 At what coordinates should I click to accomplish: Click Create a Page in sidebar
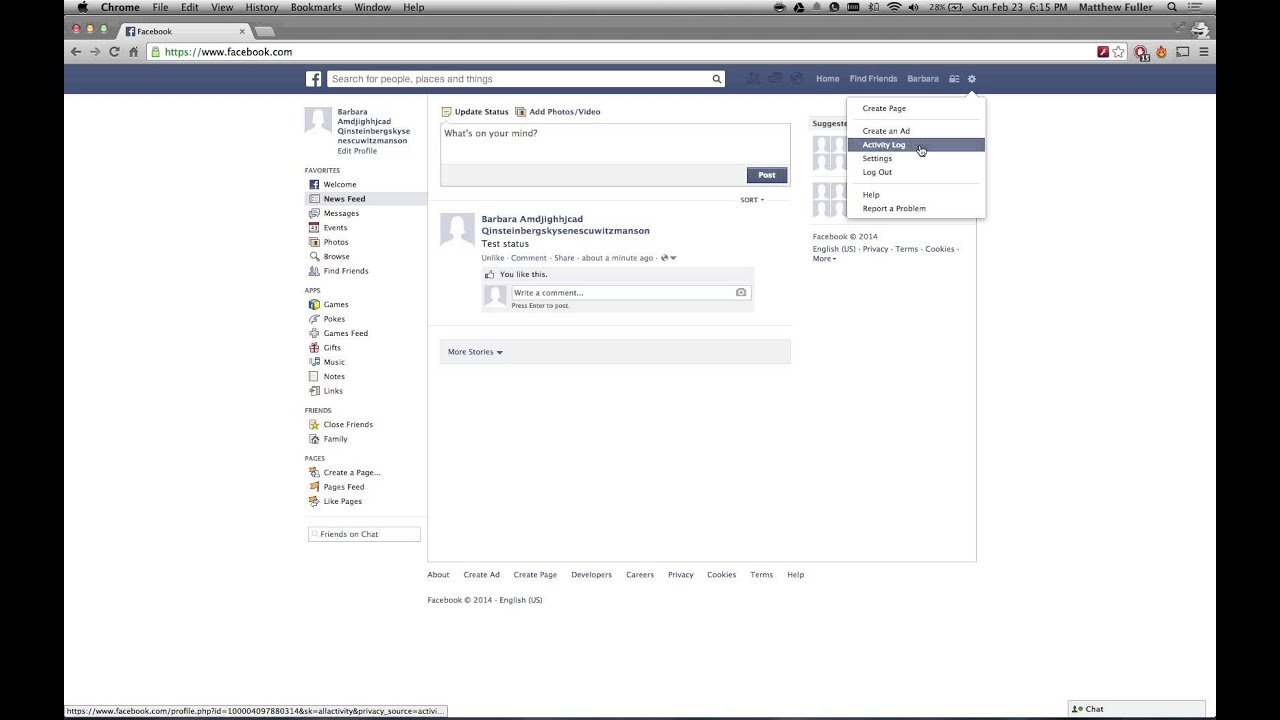tap(352, 473)
